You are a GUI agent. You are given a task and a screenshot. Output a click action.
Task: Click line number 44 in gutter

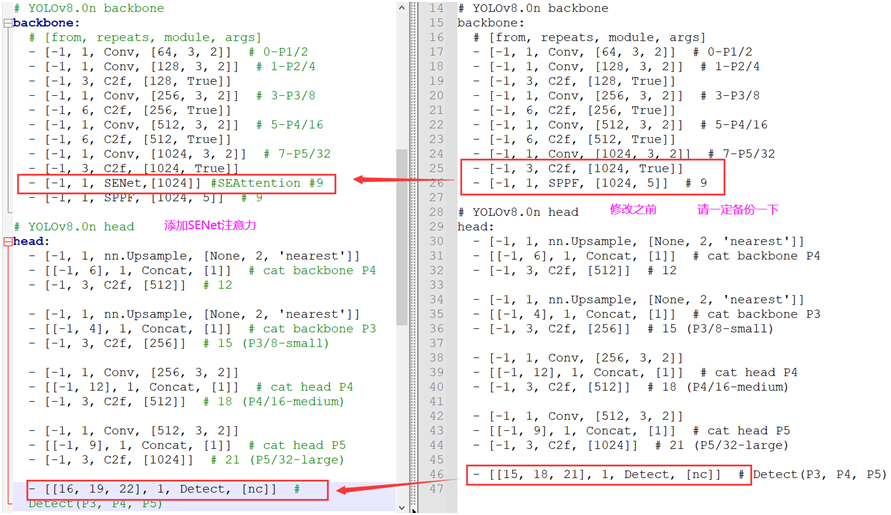point(436,445)
